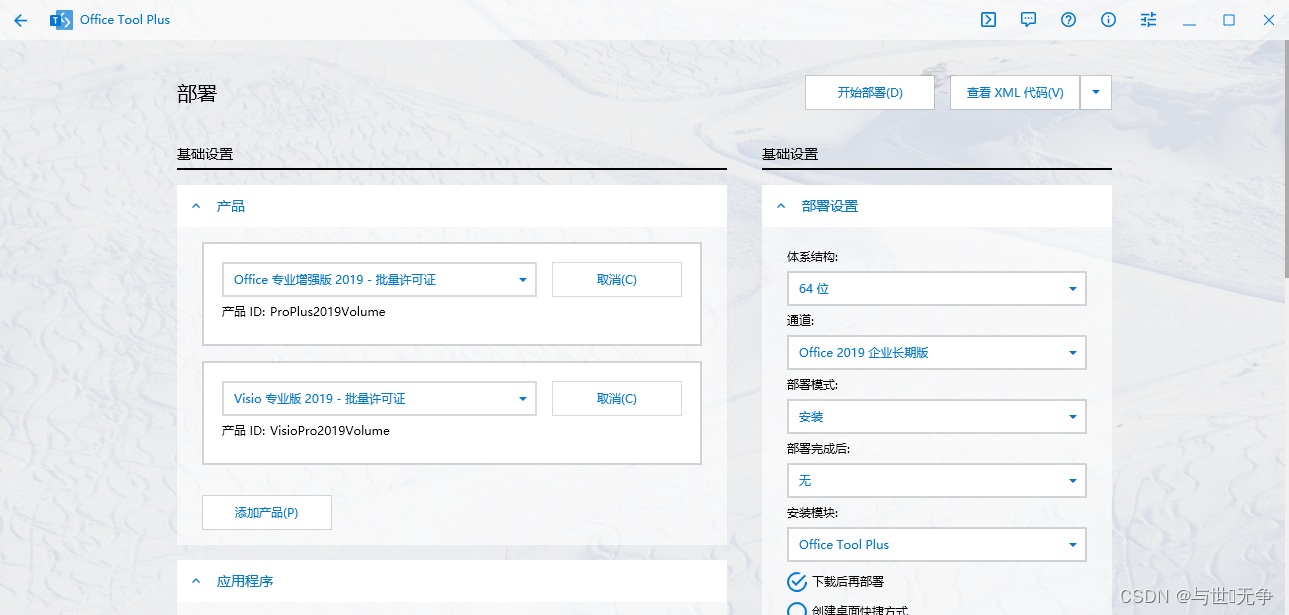Click the 通道 label
Screen dimensions: 1289x615
click(x=800, y=321)
